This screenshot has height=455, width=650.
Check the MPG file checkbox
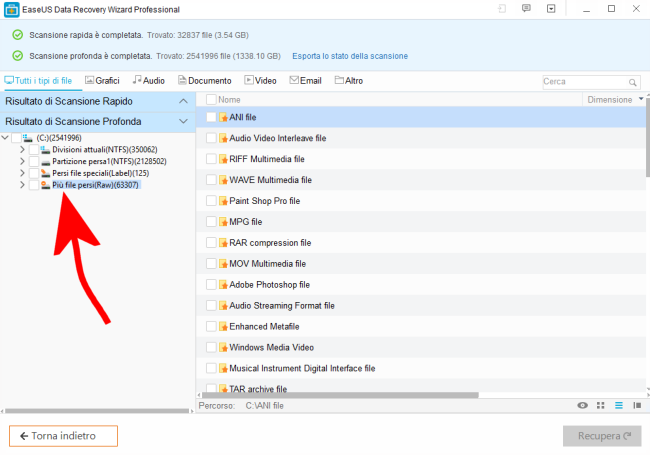[211, 222]
